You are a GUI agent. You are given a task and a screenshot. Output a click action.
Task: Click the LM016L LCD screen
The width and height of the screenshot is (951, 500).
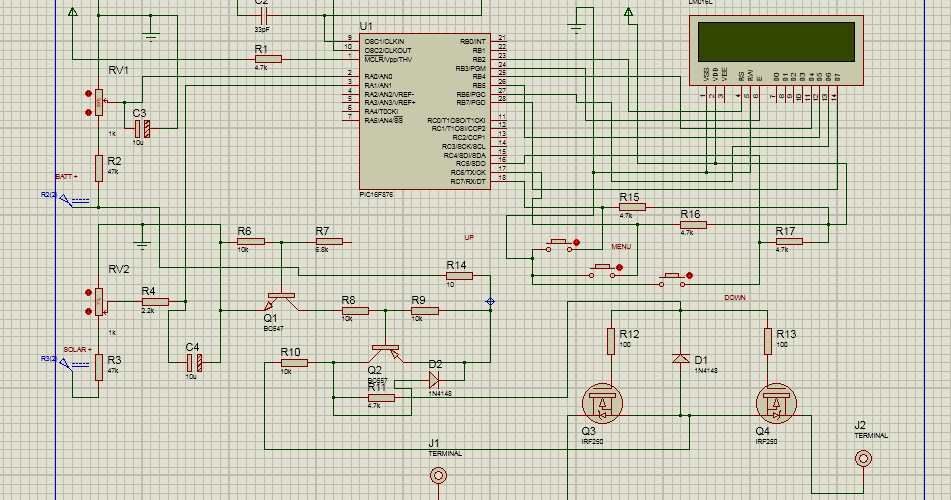(776, 41)
